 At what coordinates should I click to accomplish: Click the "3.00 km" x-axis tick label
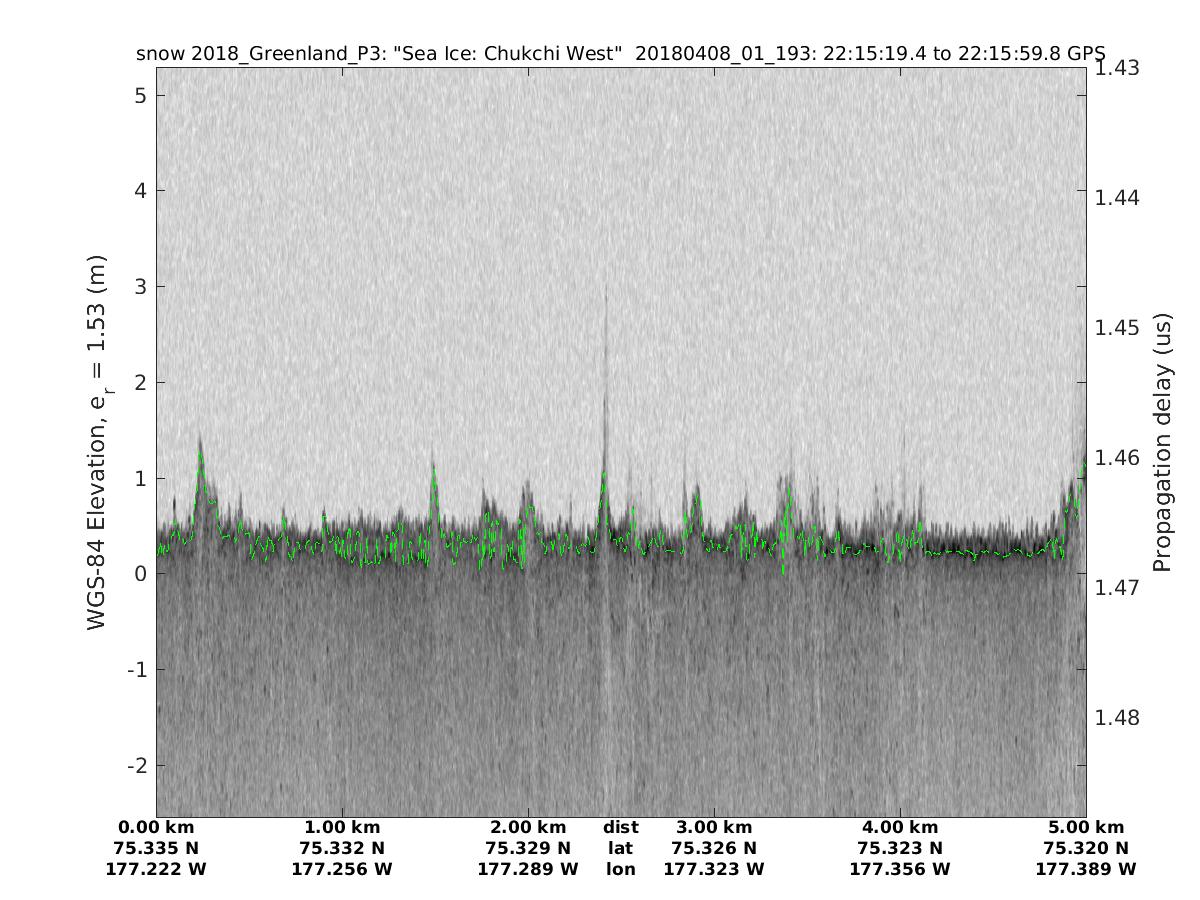click(714, 827)
